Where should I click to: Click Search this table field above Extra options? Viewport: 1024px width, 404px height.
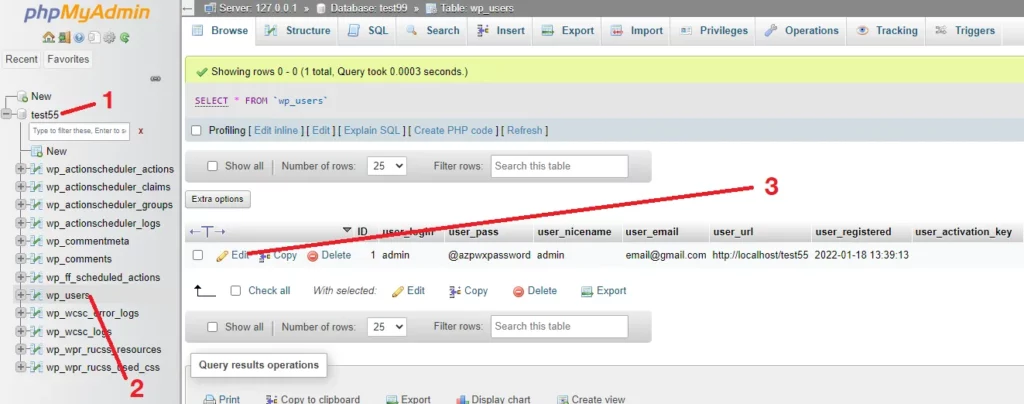tap(560, 166)
